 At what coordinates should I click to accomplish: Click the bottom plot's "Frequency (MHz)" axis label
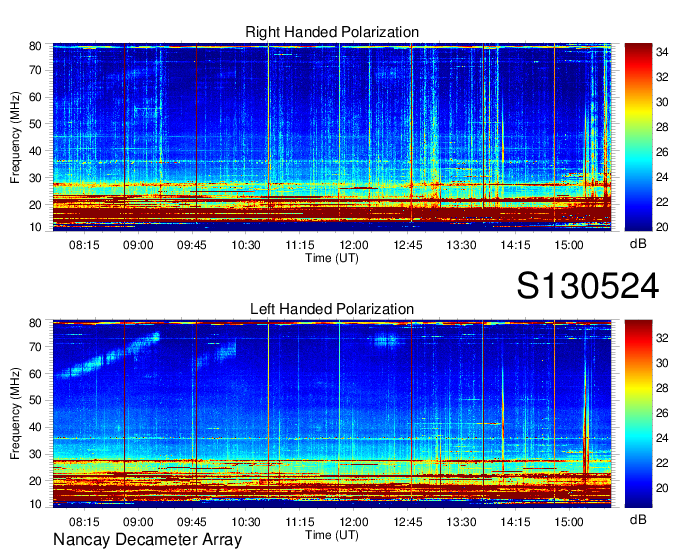(15, 414)
